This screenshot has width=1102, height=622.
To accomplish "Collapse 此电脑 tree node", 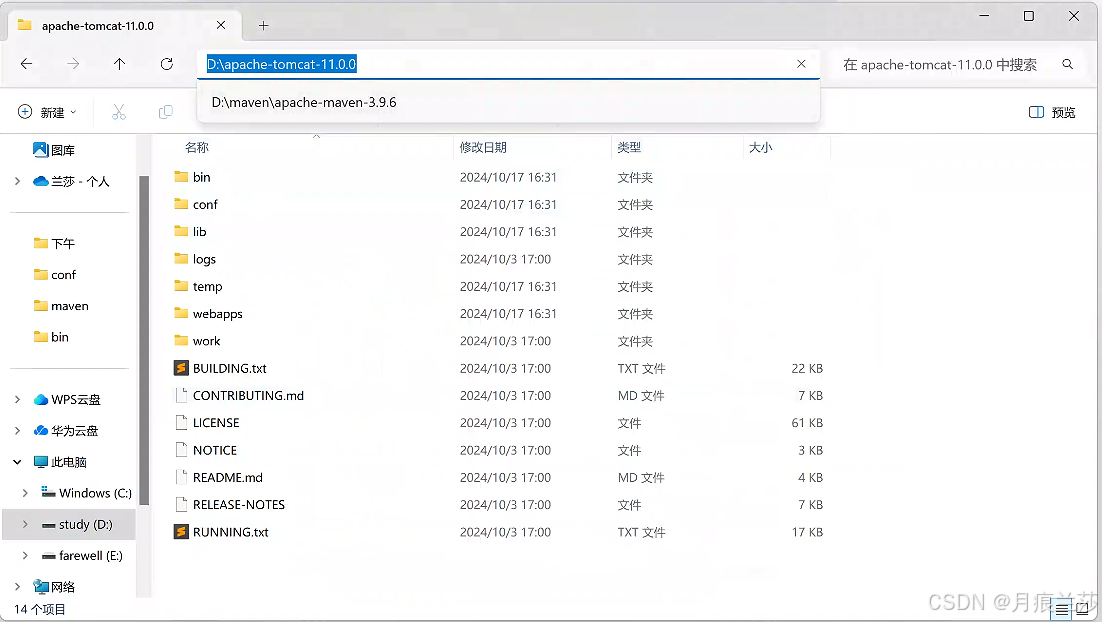I will pos(18,462).
